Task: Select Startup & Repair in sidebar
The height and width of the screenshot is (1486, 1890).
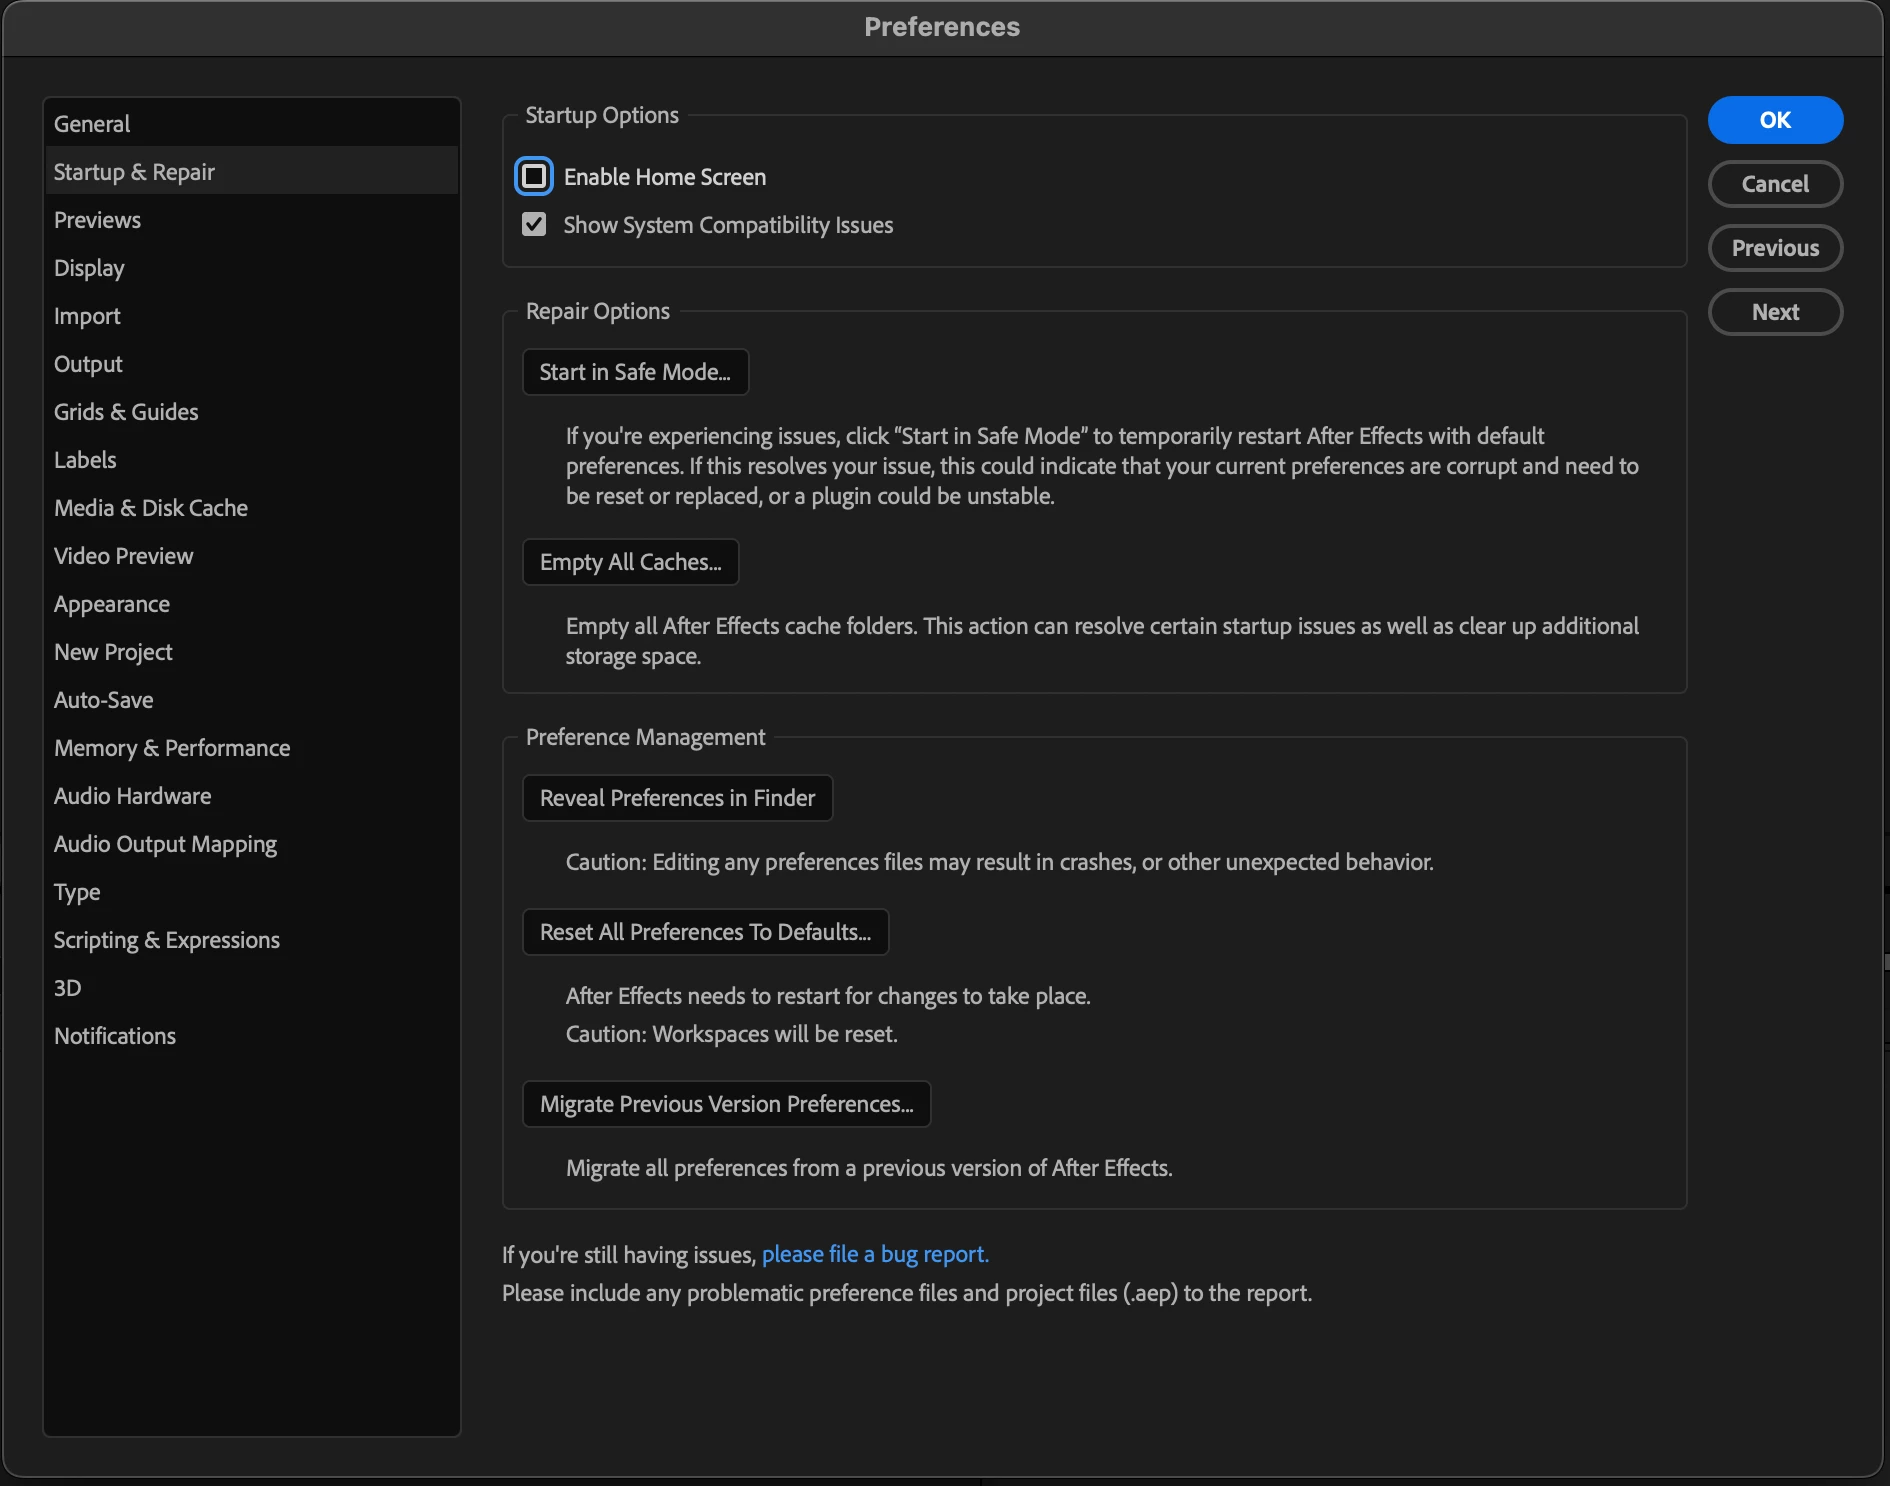Action: point(251,172)
